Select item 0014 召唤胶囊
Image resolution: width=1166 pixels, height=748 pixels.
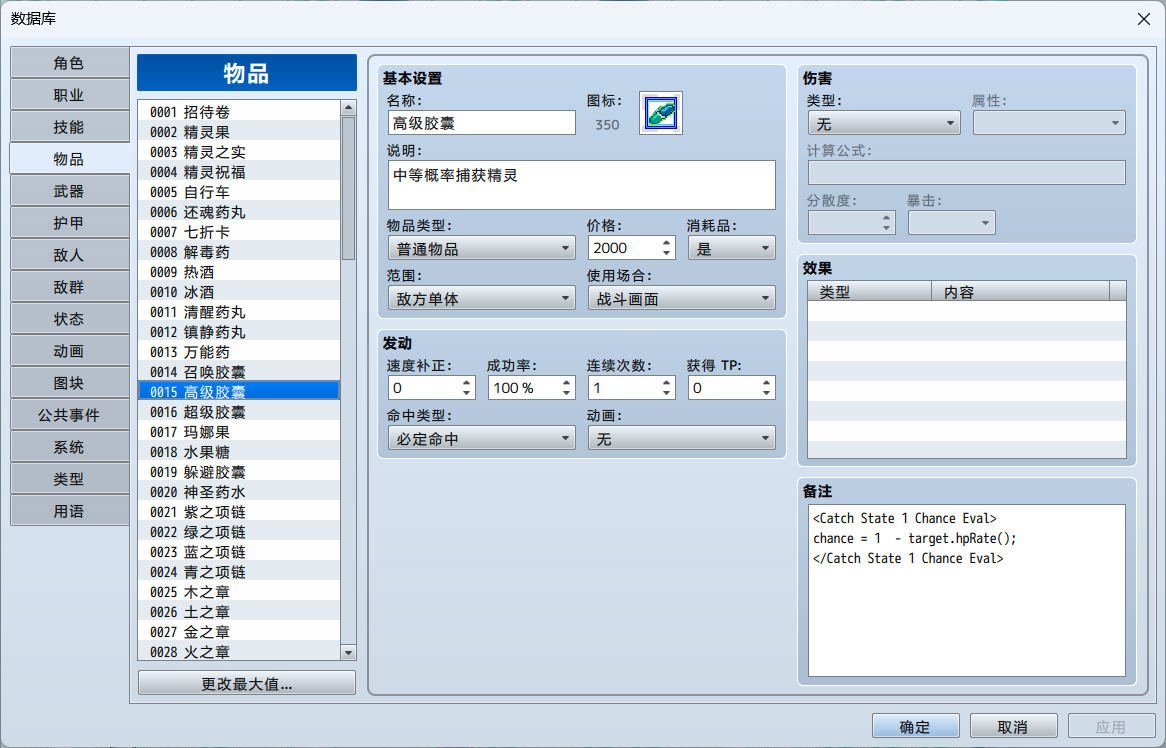pyautogui.click(x=239, y=372)
